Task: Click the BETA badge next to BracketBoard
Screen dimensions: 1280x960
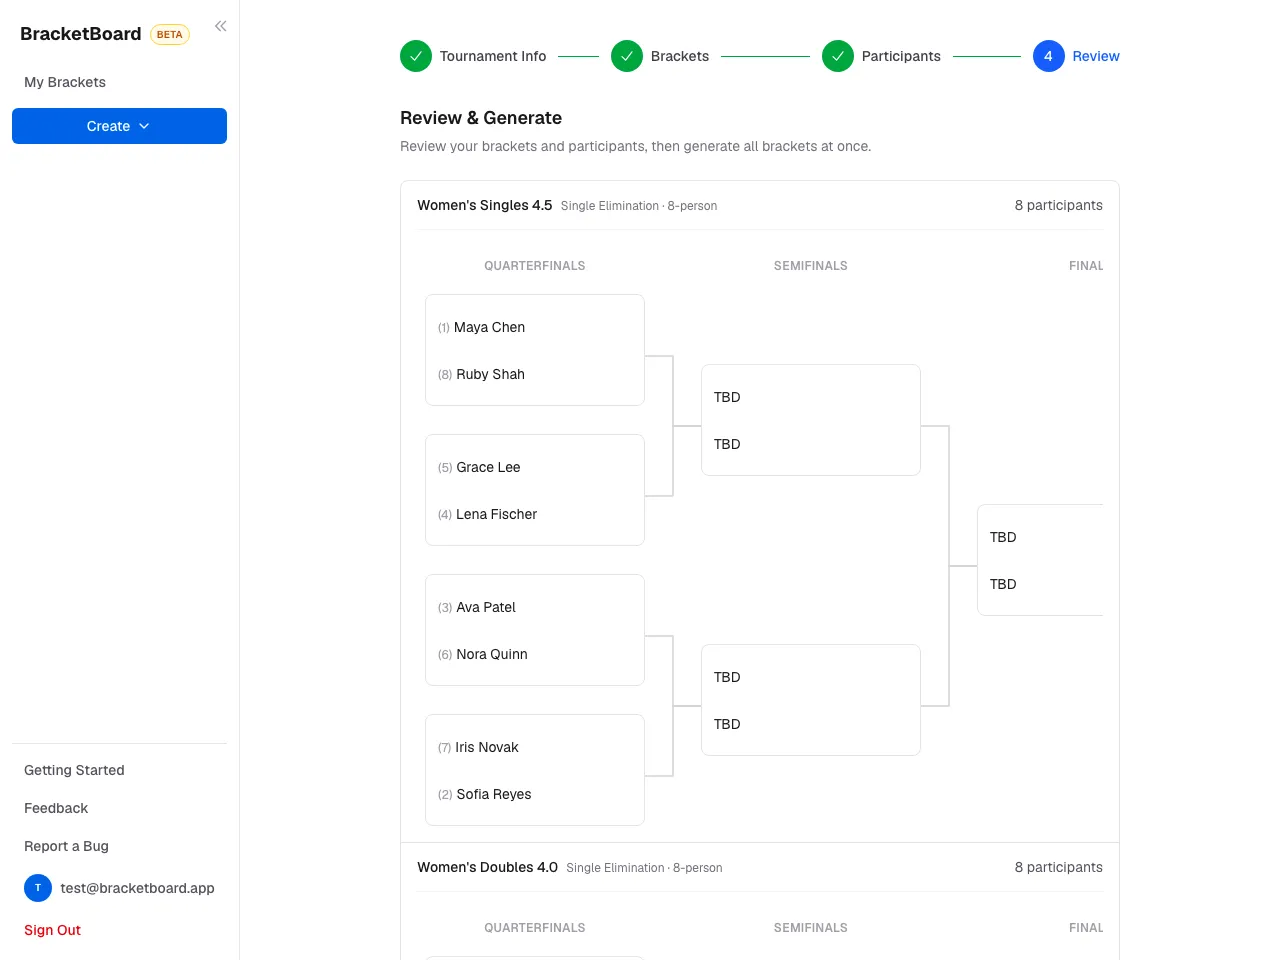Action: (x=170, y=34)
